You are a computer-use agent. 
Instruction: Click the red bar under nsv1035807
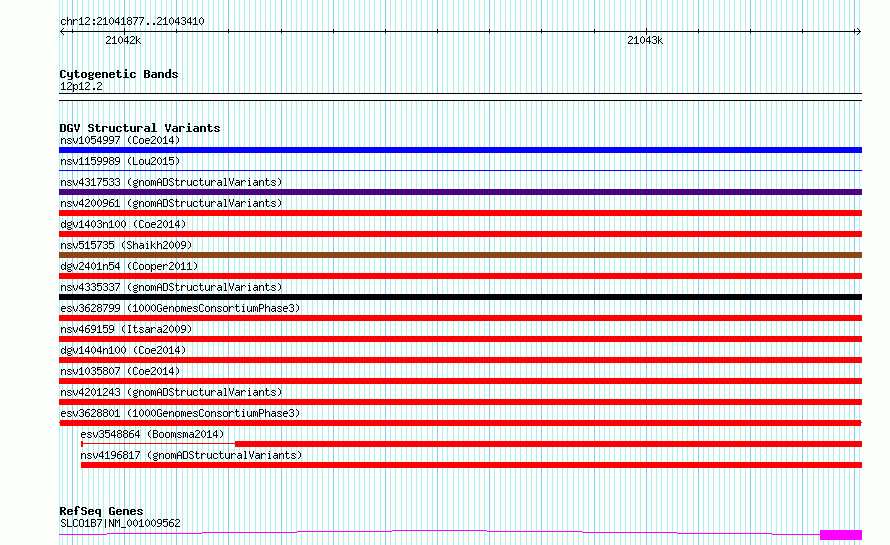click(460, 381)
